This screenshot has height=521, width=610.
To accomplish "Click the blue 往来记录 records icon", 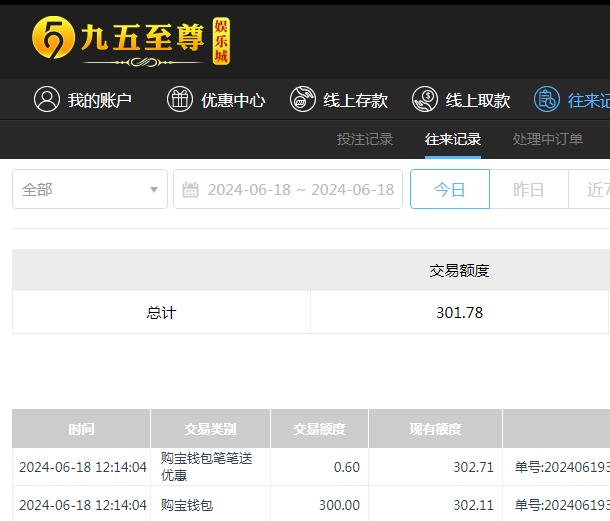I will tap(547, 99).
